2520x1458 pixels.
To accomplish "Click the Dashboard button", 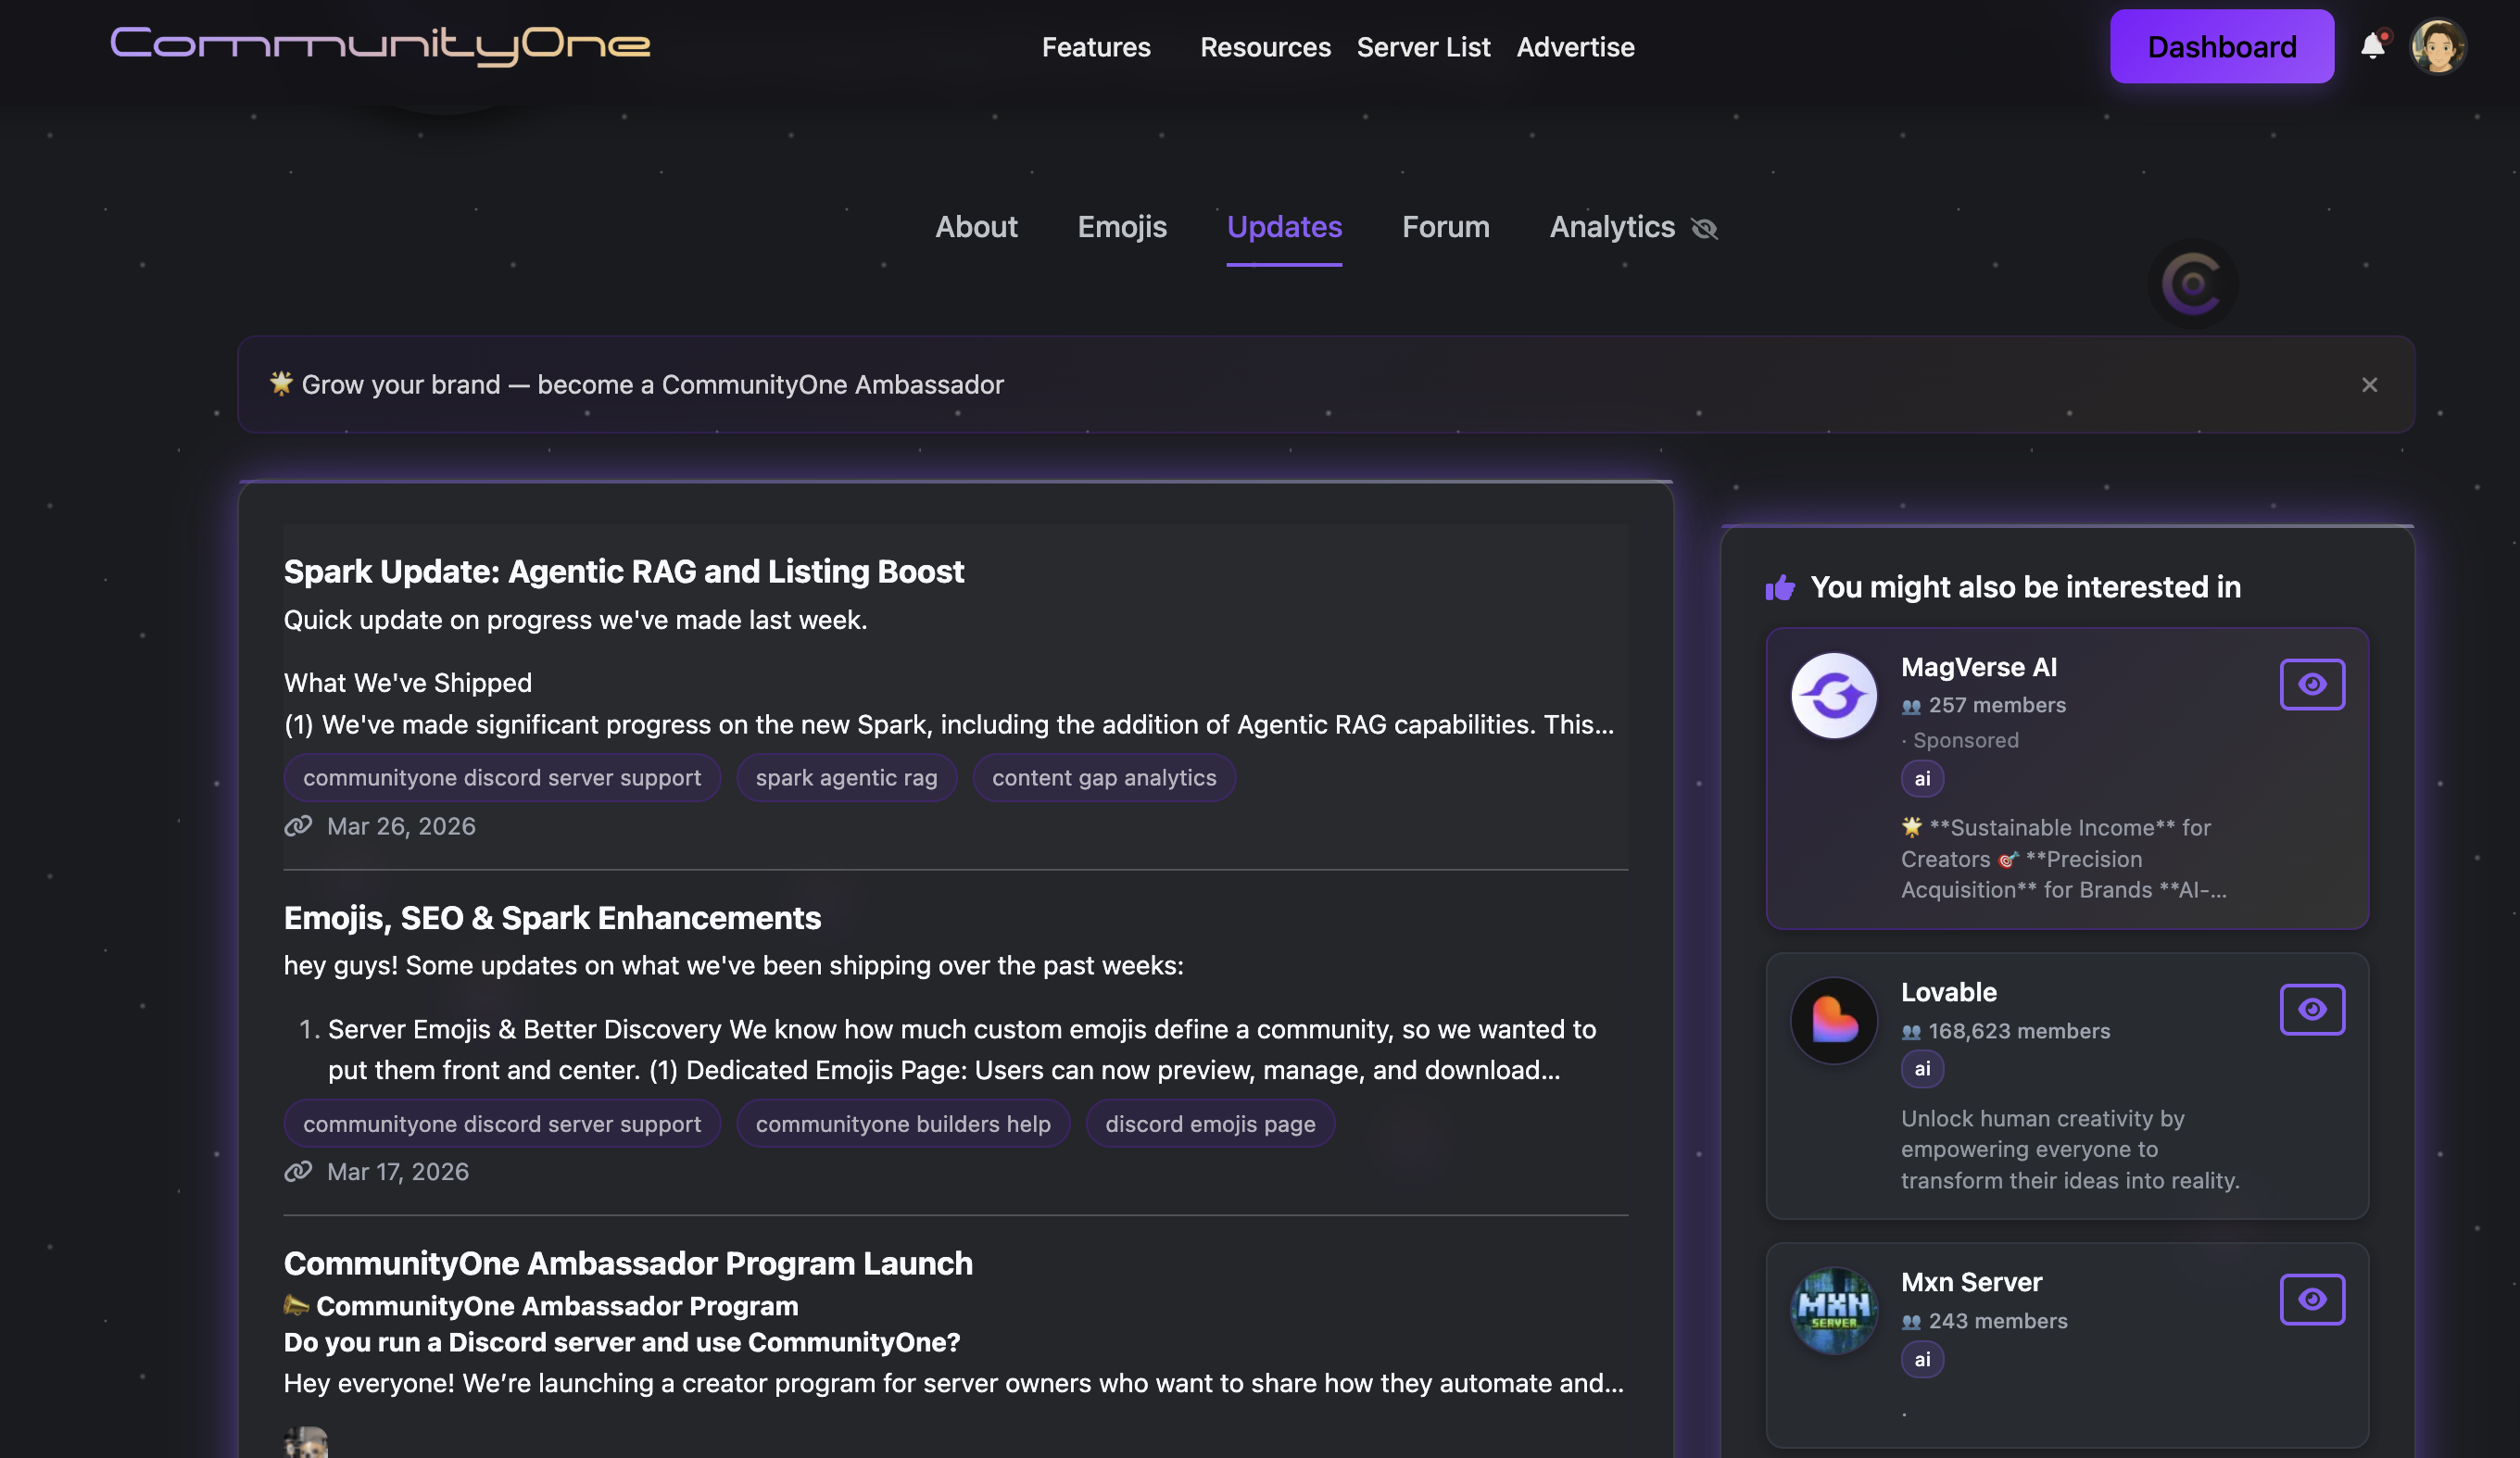I will [x=2222, y=45].
